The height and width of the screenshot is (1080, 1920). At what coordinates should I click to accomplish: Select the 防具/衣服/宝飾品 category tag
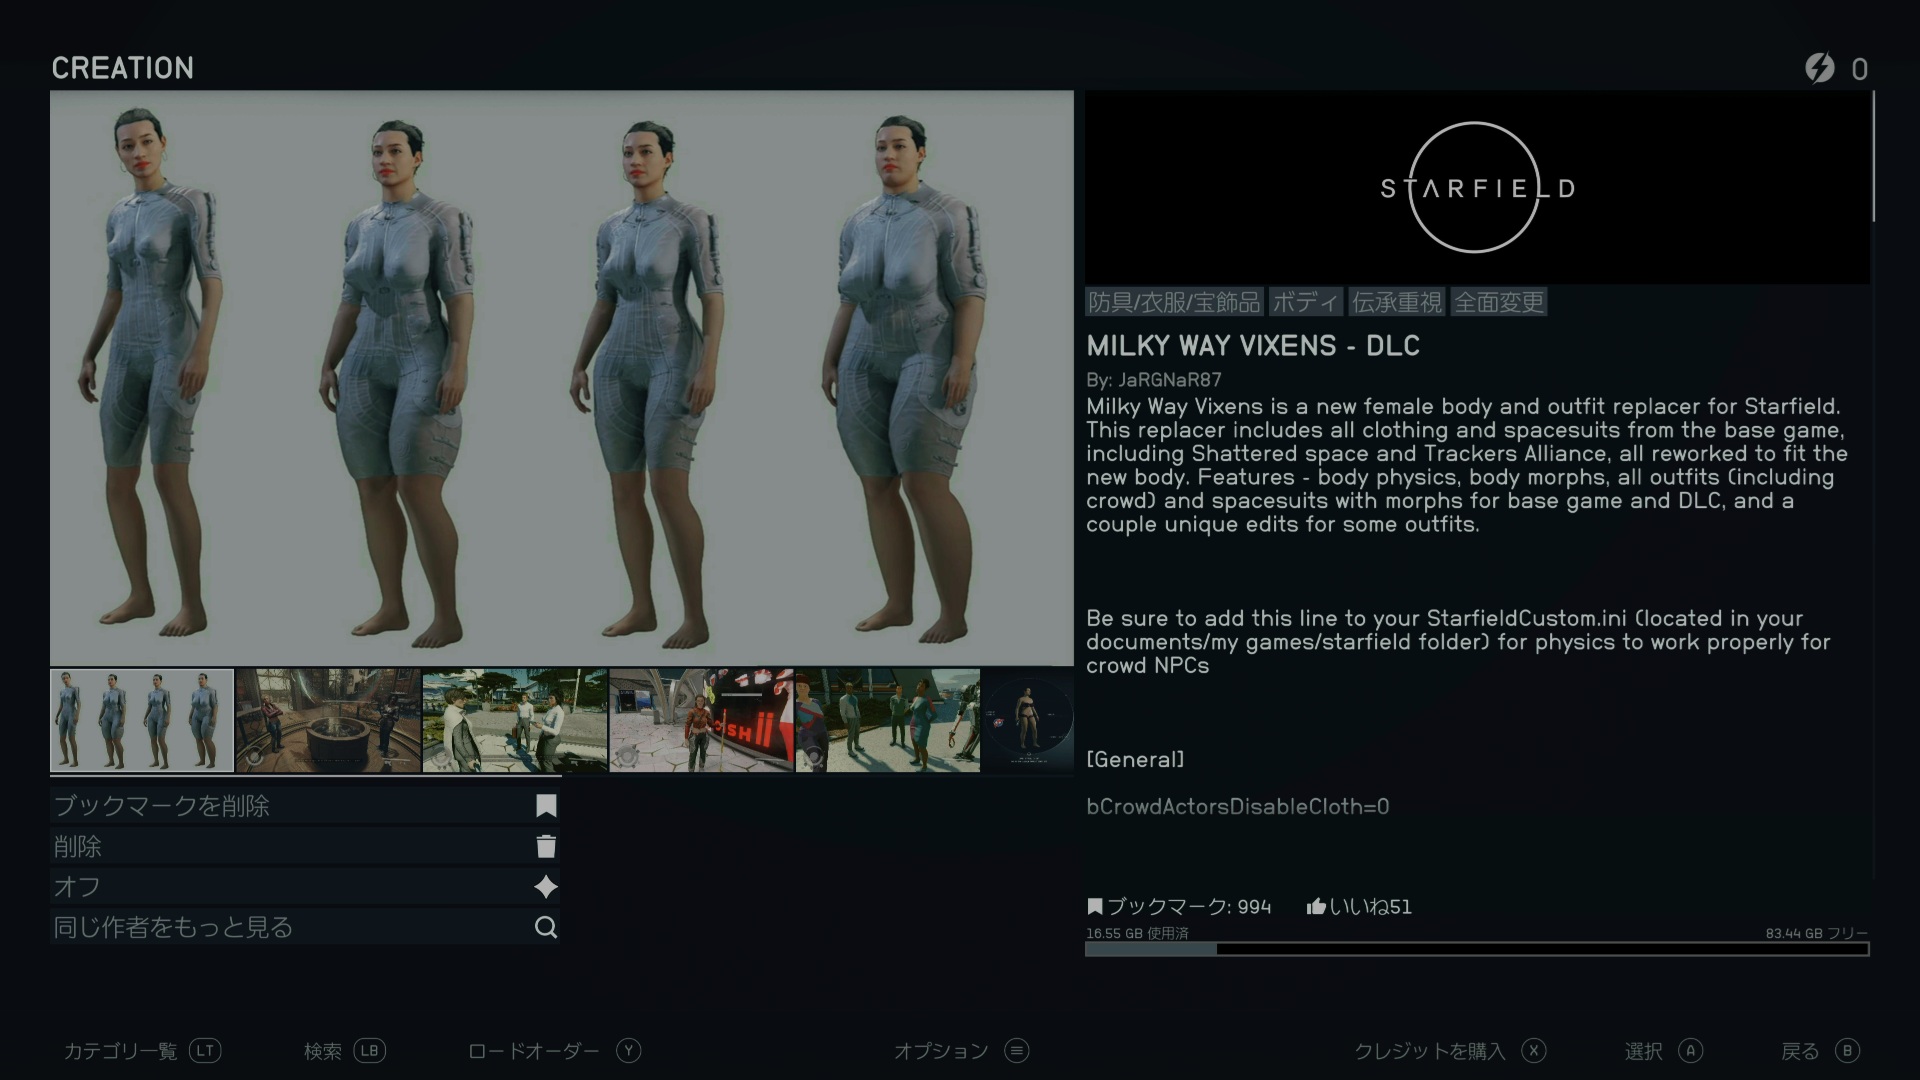[x=1174, y=302]
